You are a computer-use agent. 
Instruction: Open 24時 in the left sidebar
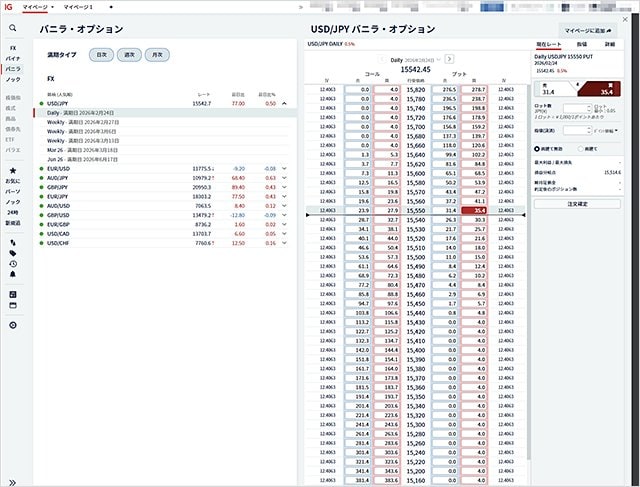tap(13, 212)
